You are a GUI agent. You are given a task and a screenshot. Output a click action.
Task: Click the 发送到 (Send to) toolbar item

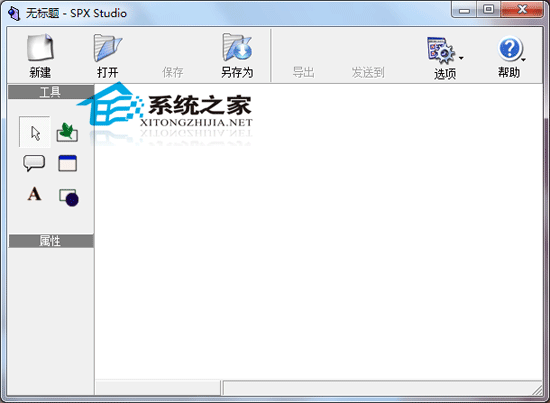click(x=368, y=72)
